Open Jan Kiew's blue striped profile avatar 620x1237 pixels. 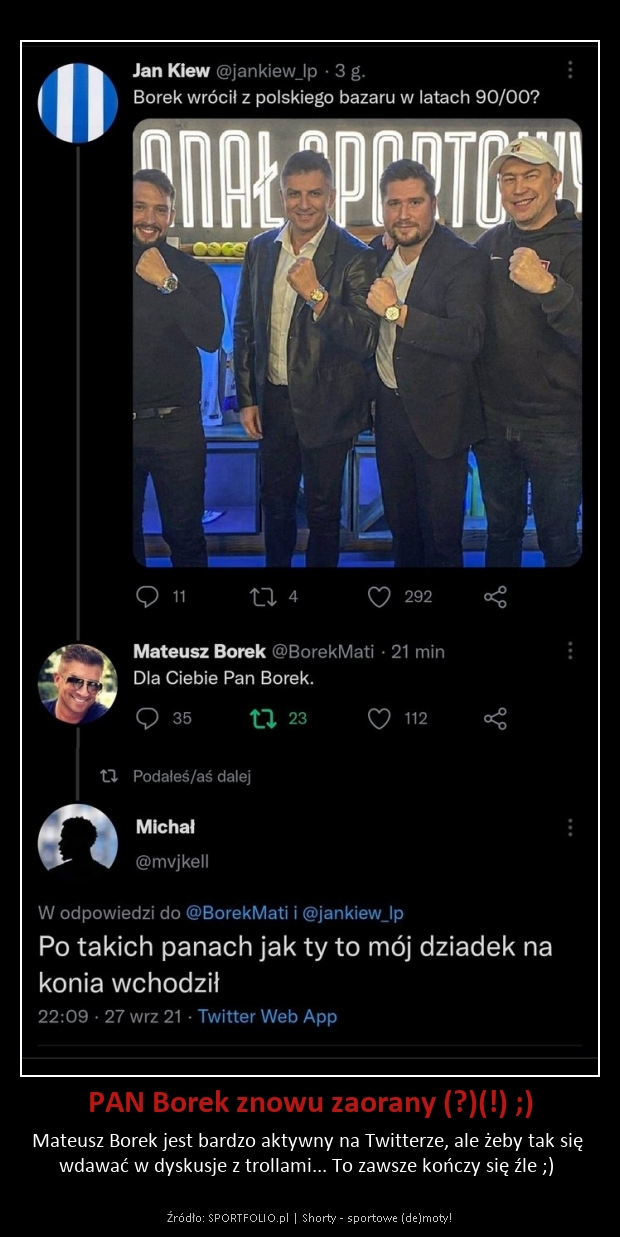78,103
